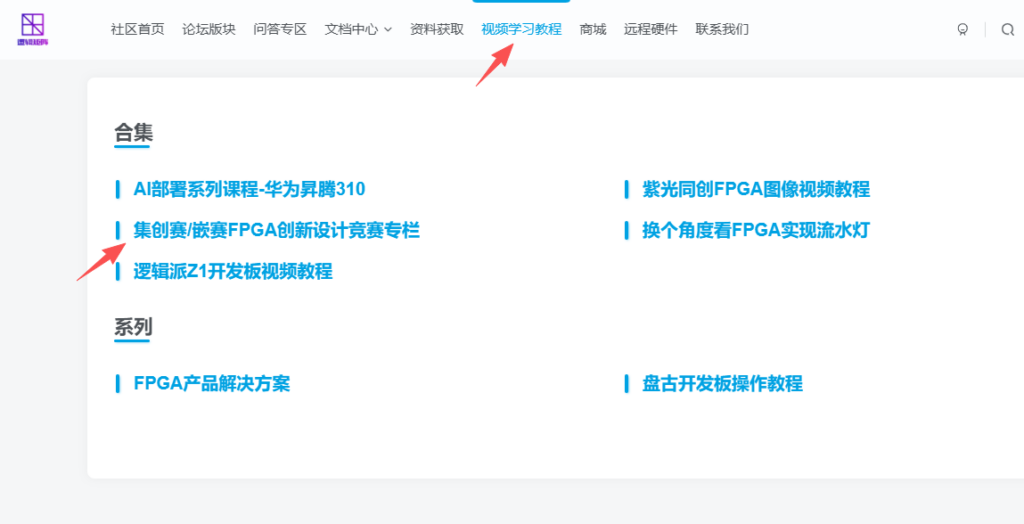Open the 商城 navigation item
Viewport: 1024px width, 524px height.
[x=593, y=30]
